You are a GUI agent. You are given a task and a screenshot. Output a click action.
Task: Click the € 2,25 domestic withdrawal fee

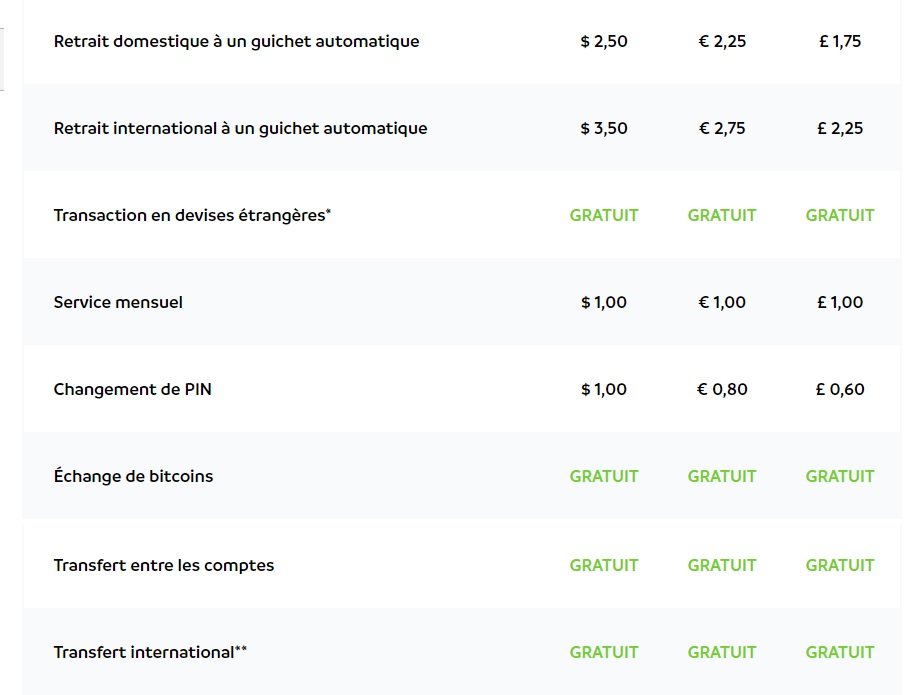pos(722,42)
